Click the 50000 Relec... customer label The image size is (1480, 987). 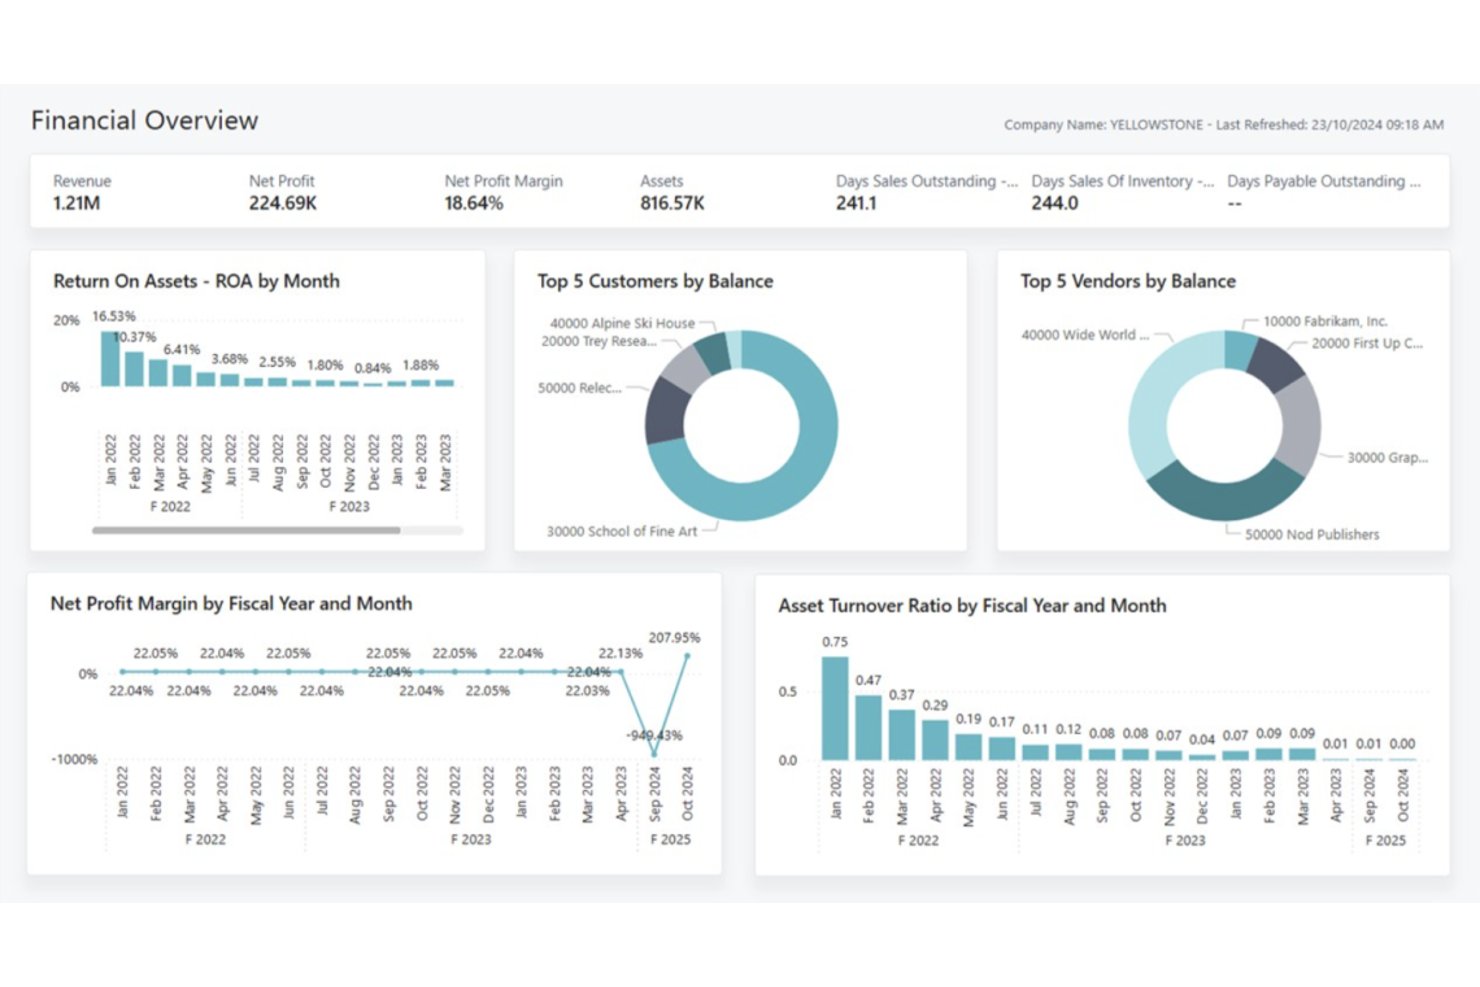[x=579, y=388]
